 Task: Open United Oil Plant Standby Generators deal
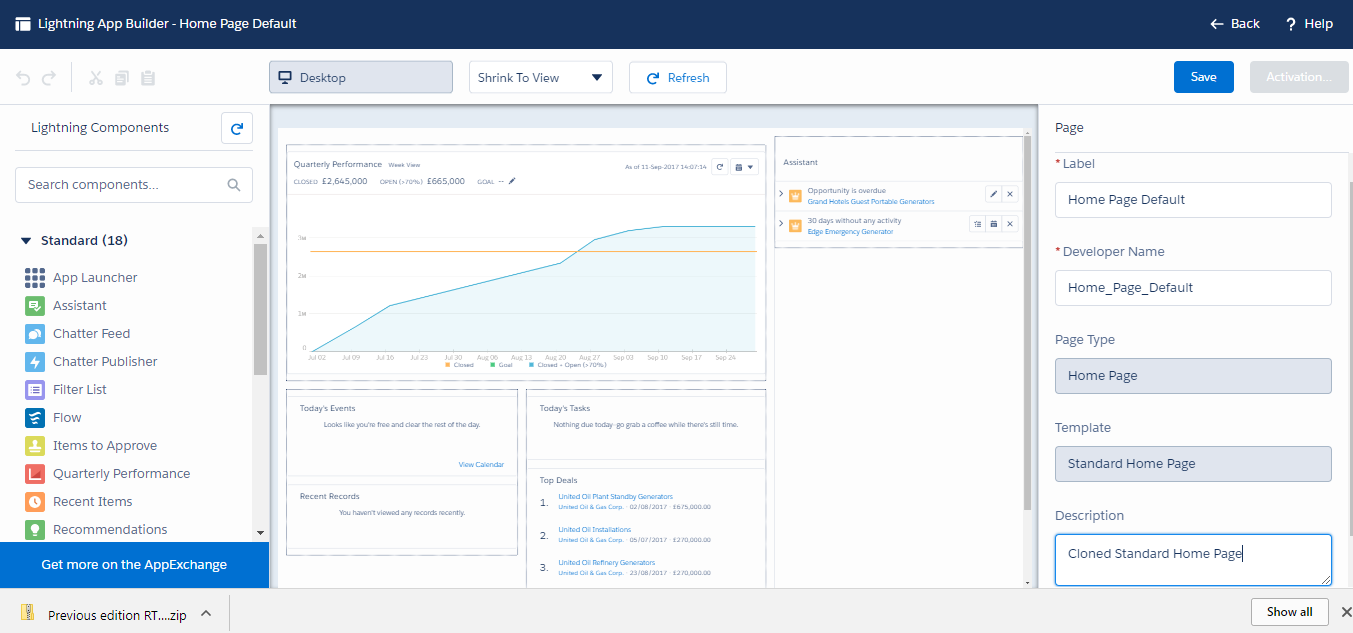[616, 496]
